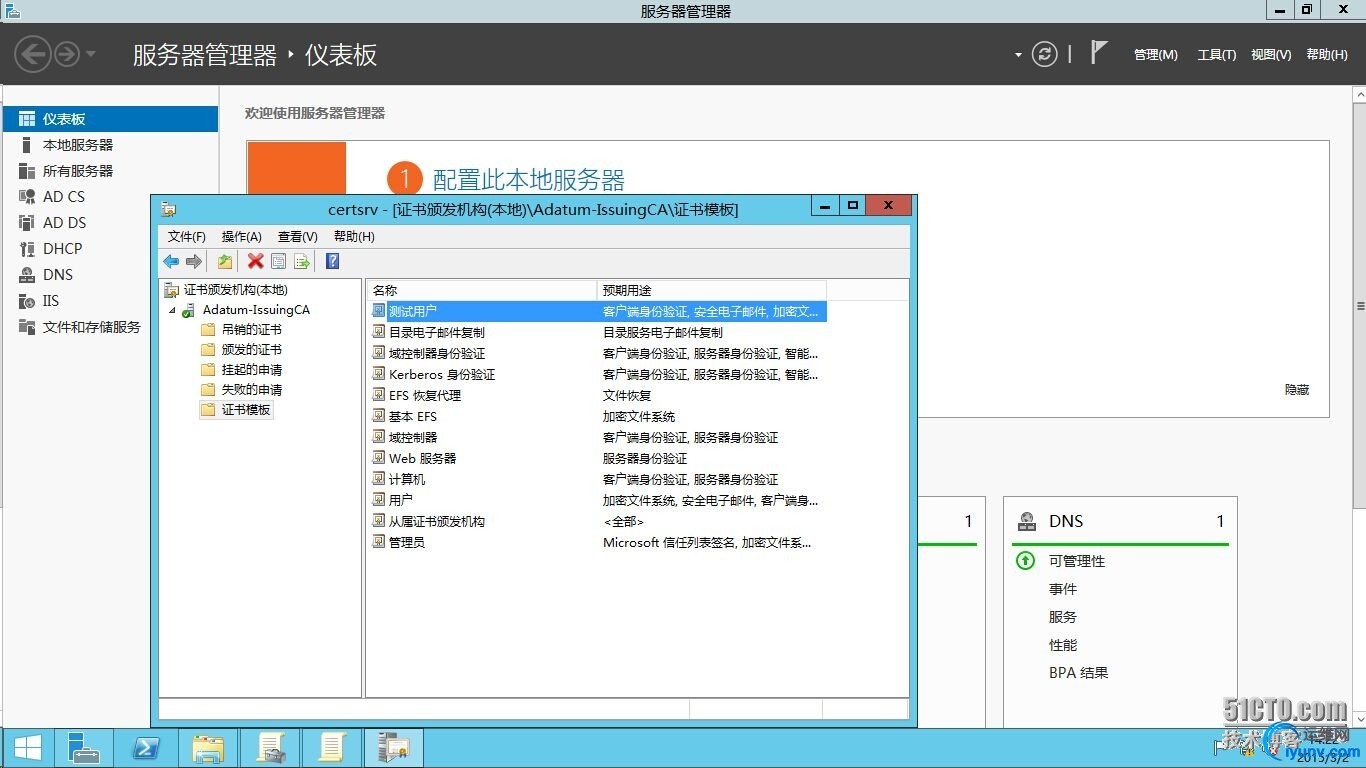Click the Adatum-IssuingCA server icon
Viewport: 1366px width, 768px height.
[189, 310]
